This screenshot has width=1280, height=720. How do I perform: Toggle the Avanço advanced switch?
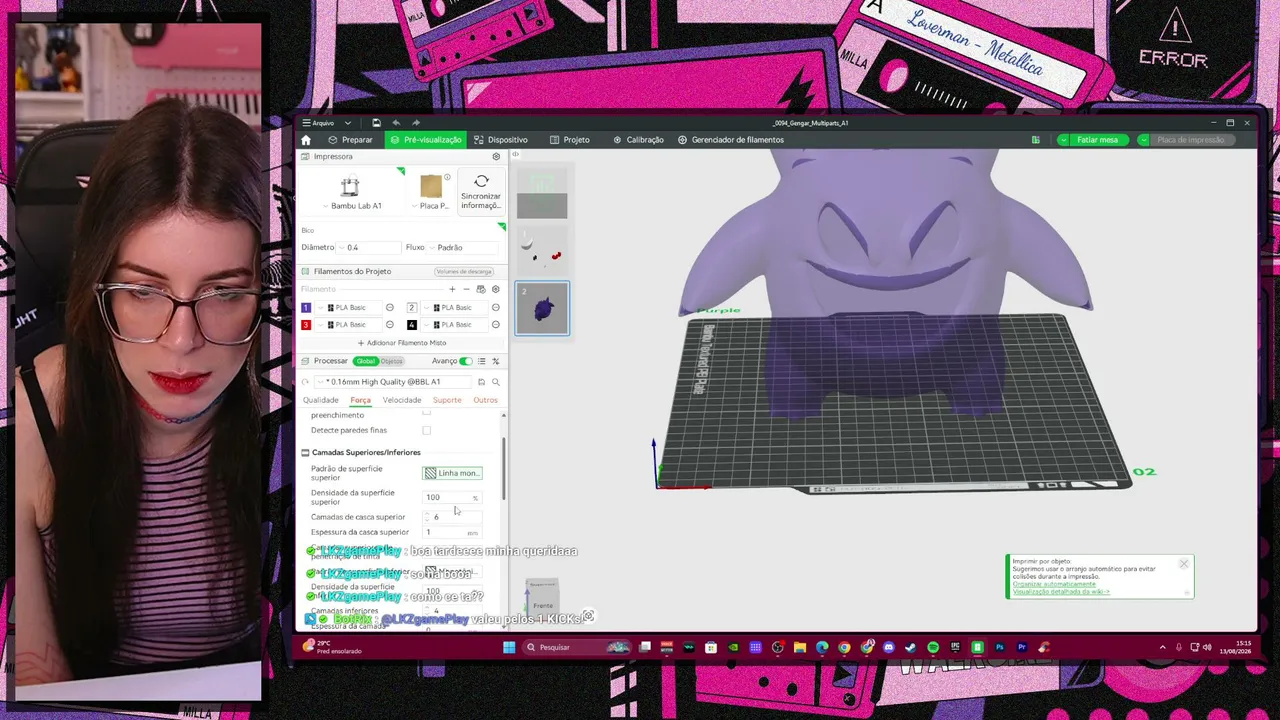pyautogui.click(x=466, y=361)
